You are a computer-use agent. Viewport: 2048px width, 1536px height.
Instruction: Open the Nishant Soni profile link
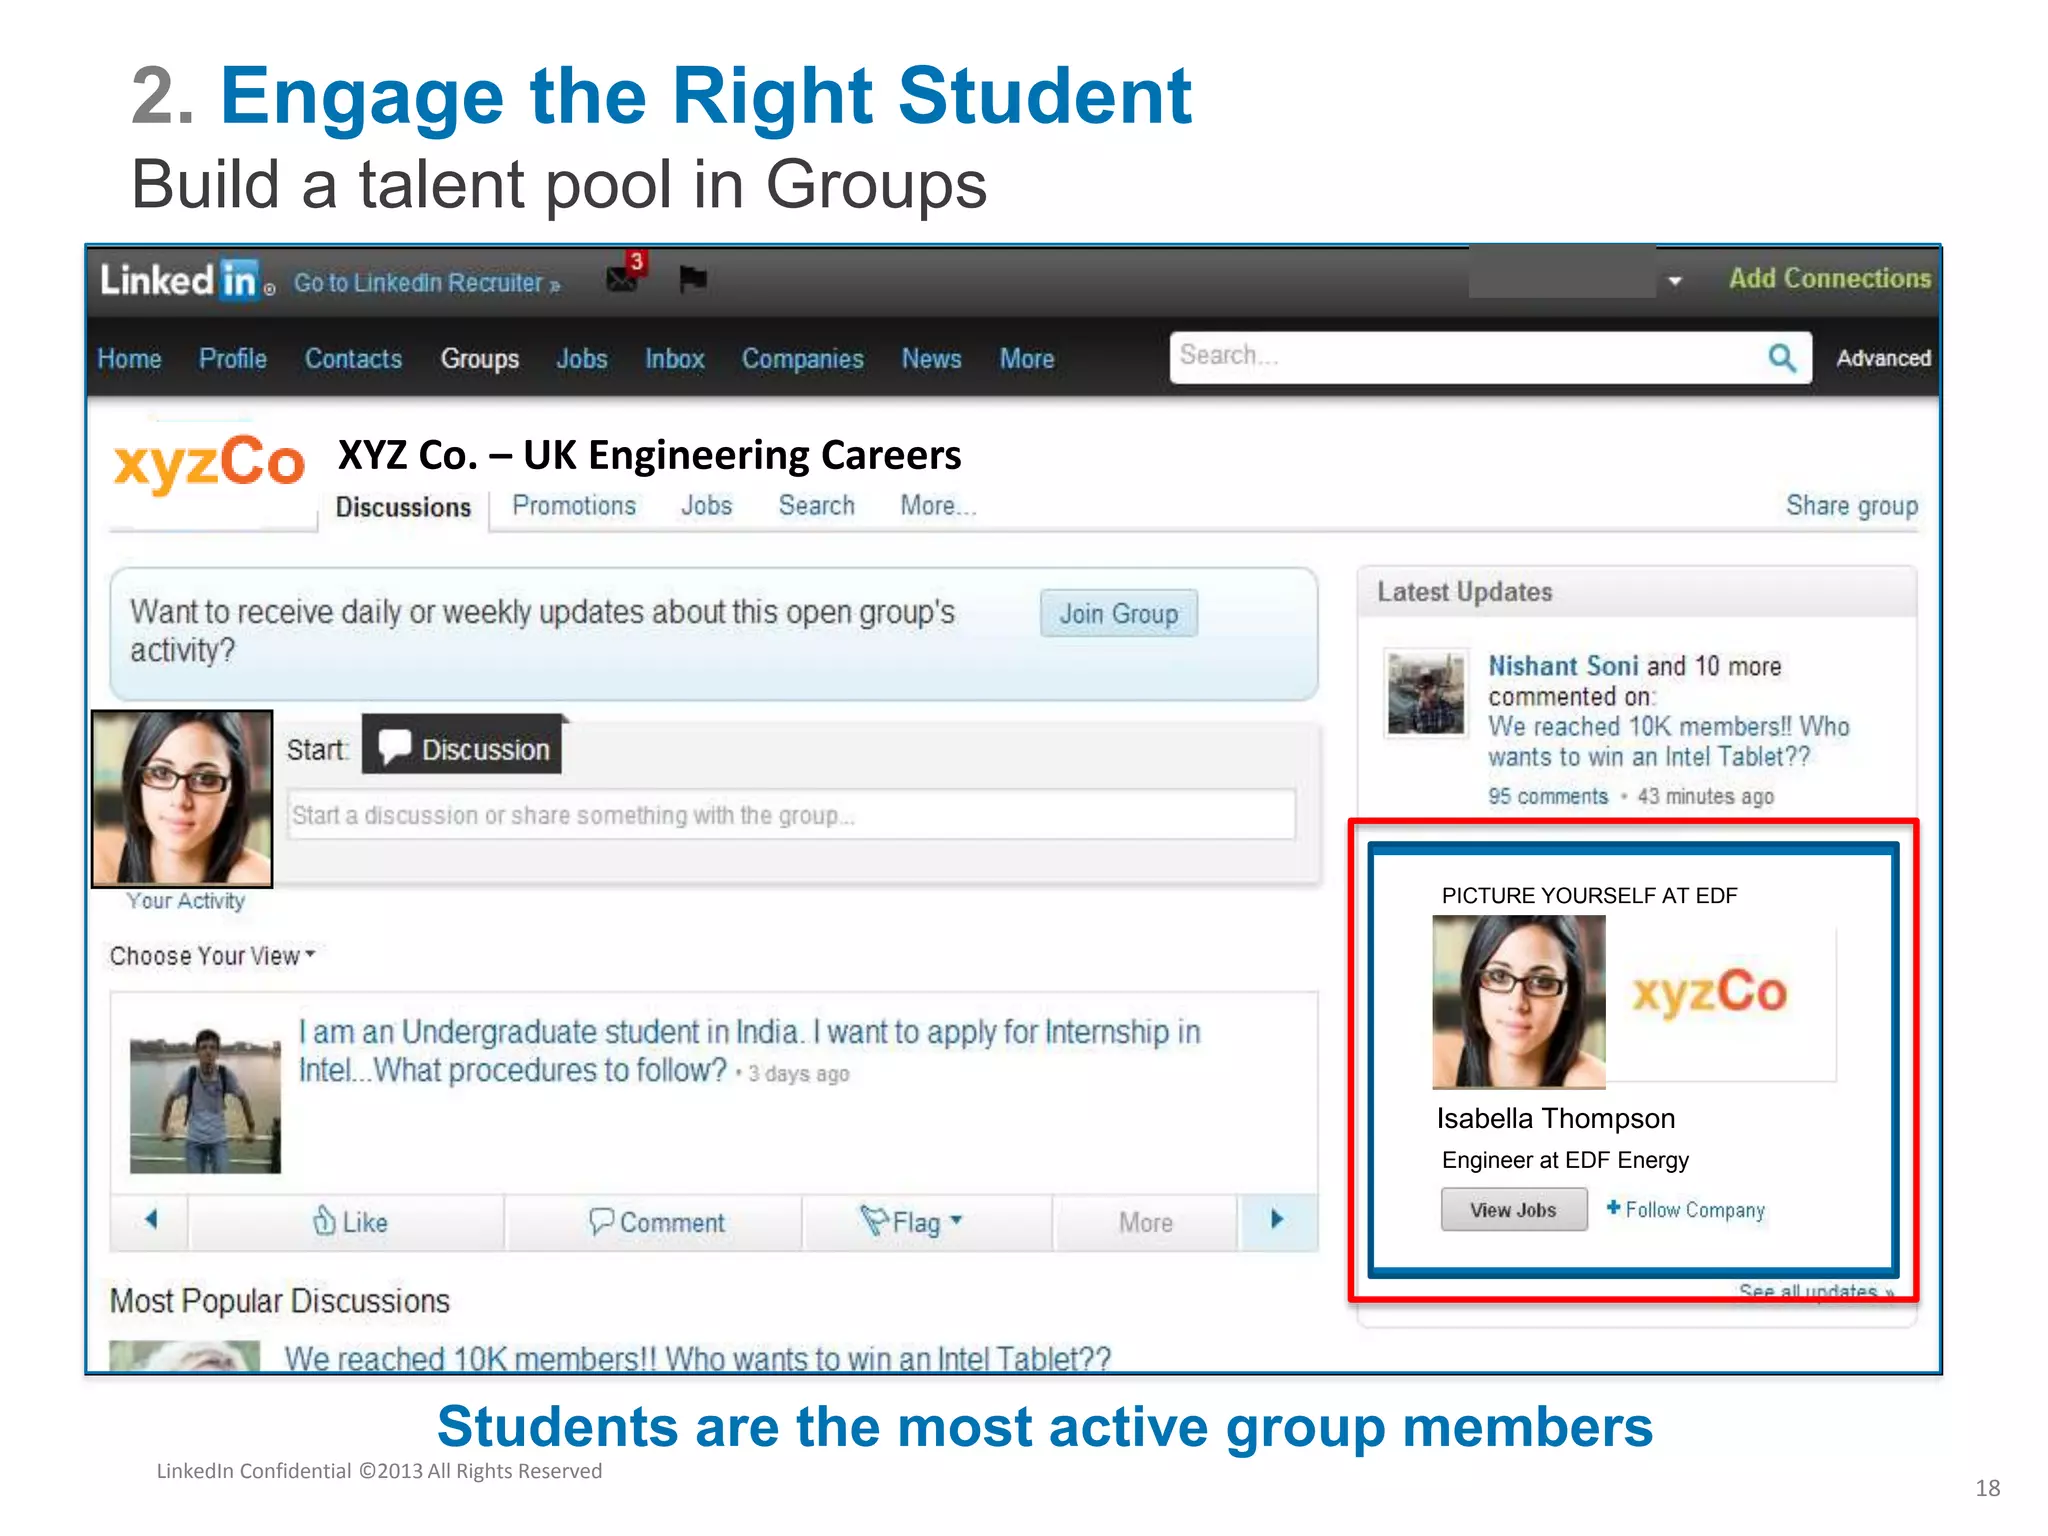click(x=1563, y=666)
